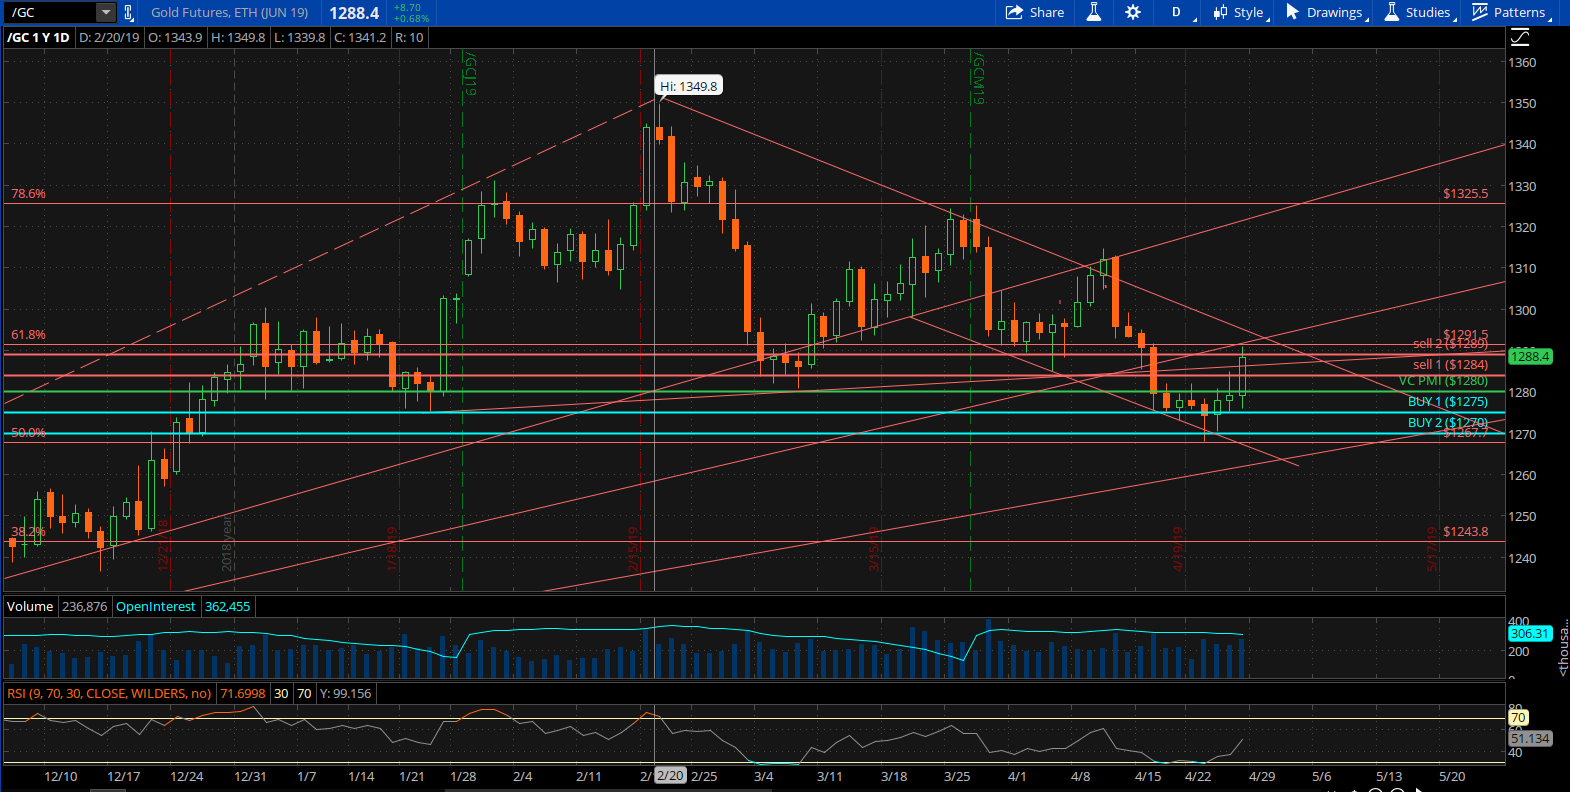This screenshot has height=792, width=1570.
Task: Click the 5/20 date on time axis
Action: (x=1452, y=777)
